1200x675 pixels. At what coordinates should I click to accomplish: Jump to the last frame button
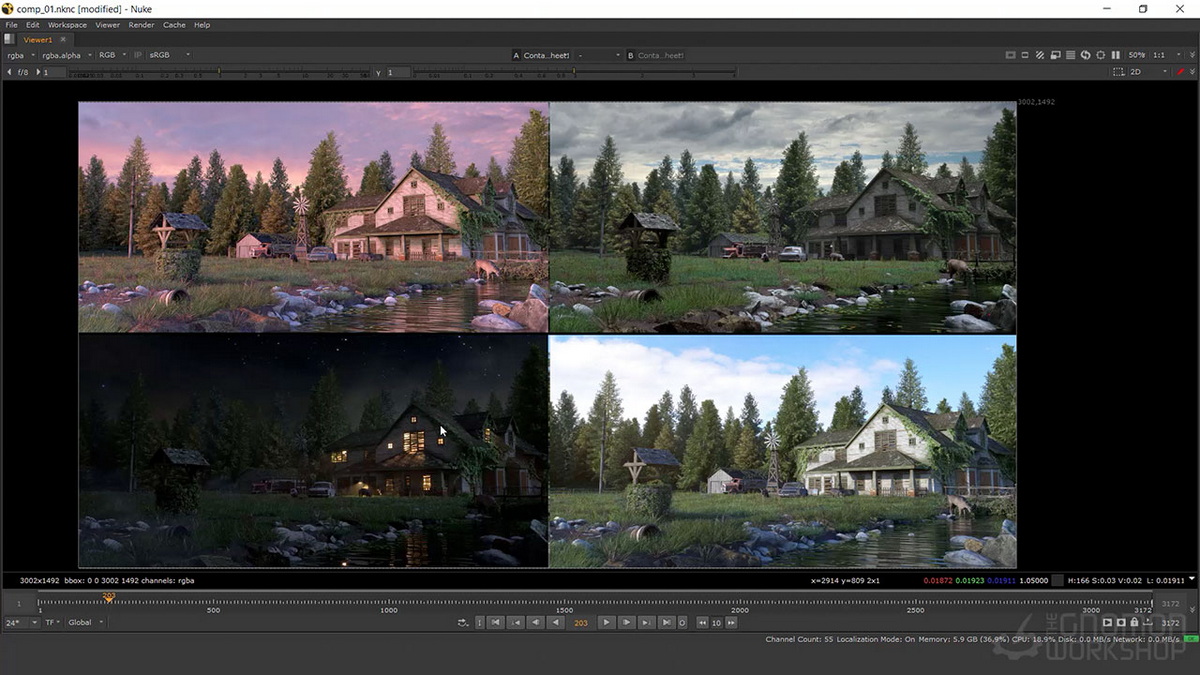[666, 622]
